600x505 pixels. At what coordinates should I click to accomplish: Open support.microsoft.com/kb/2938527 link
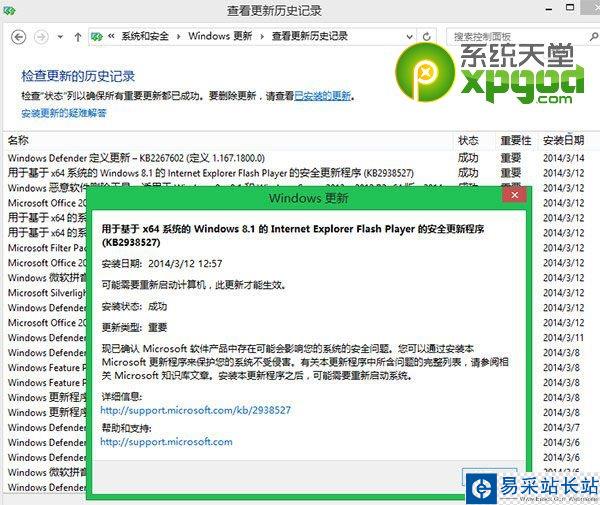pyautogui.click(x=196, y=411)
